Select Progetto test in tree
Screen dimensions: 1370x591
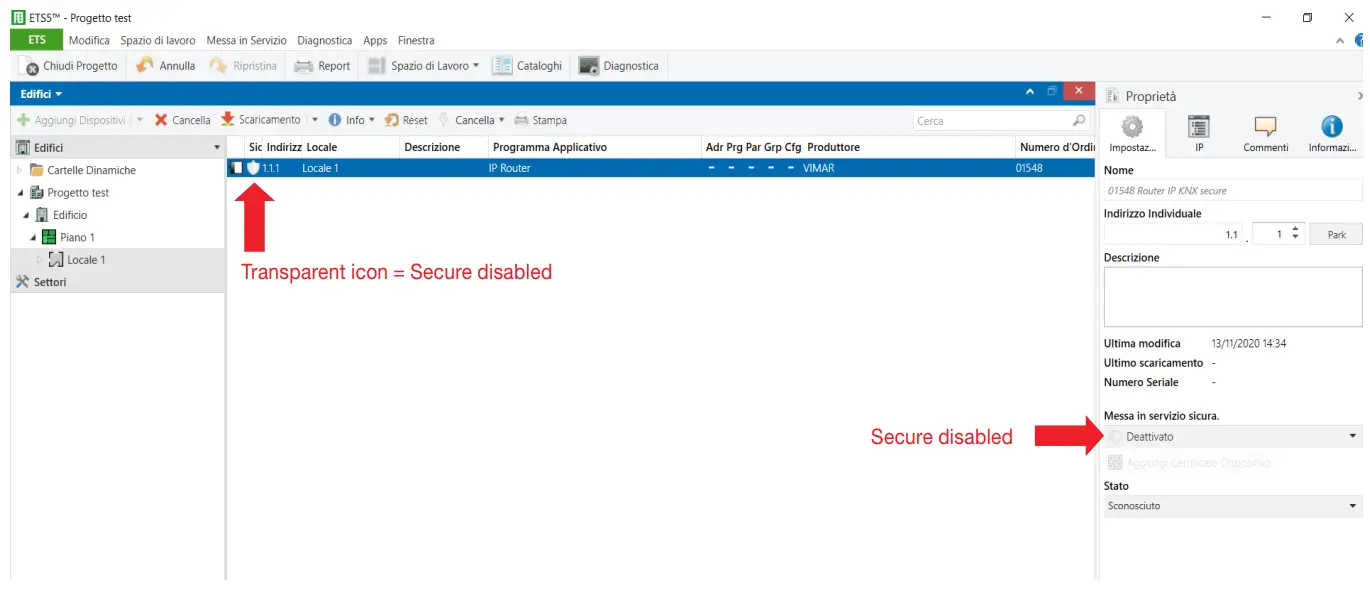(x=78, y=192)
